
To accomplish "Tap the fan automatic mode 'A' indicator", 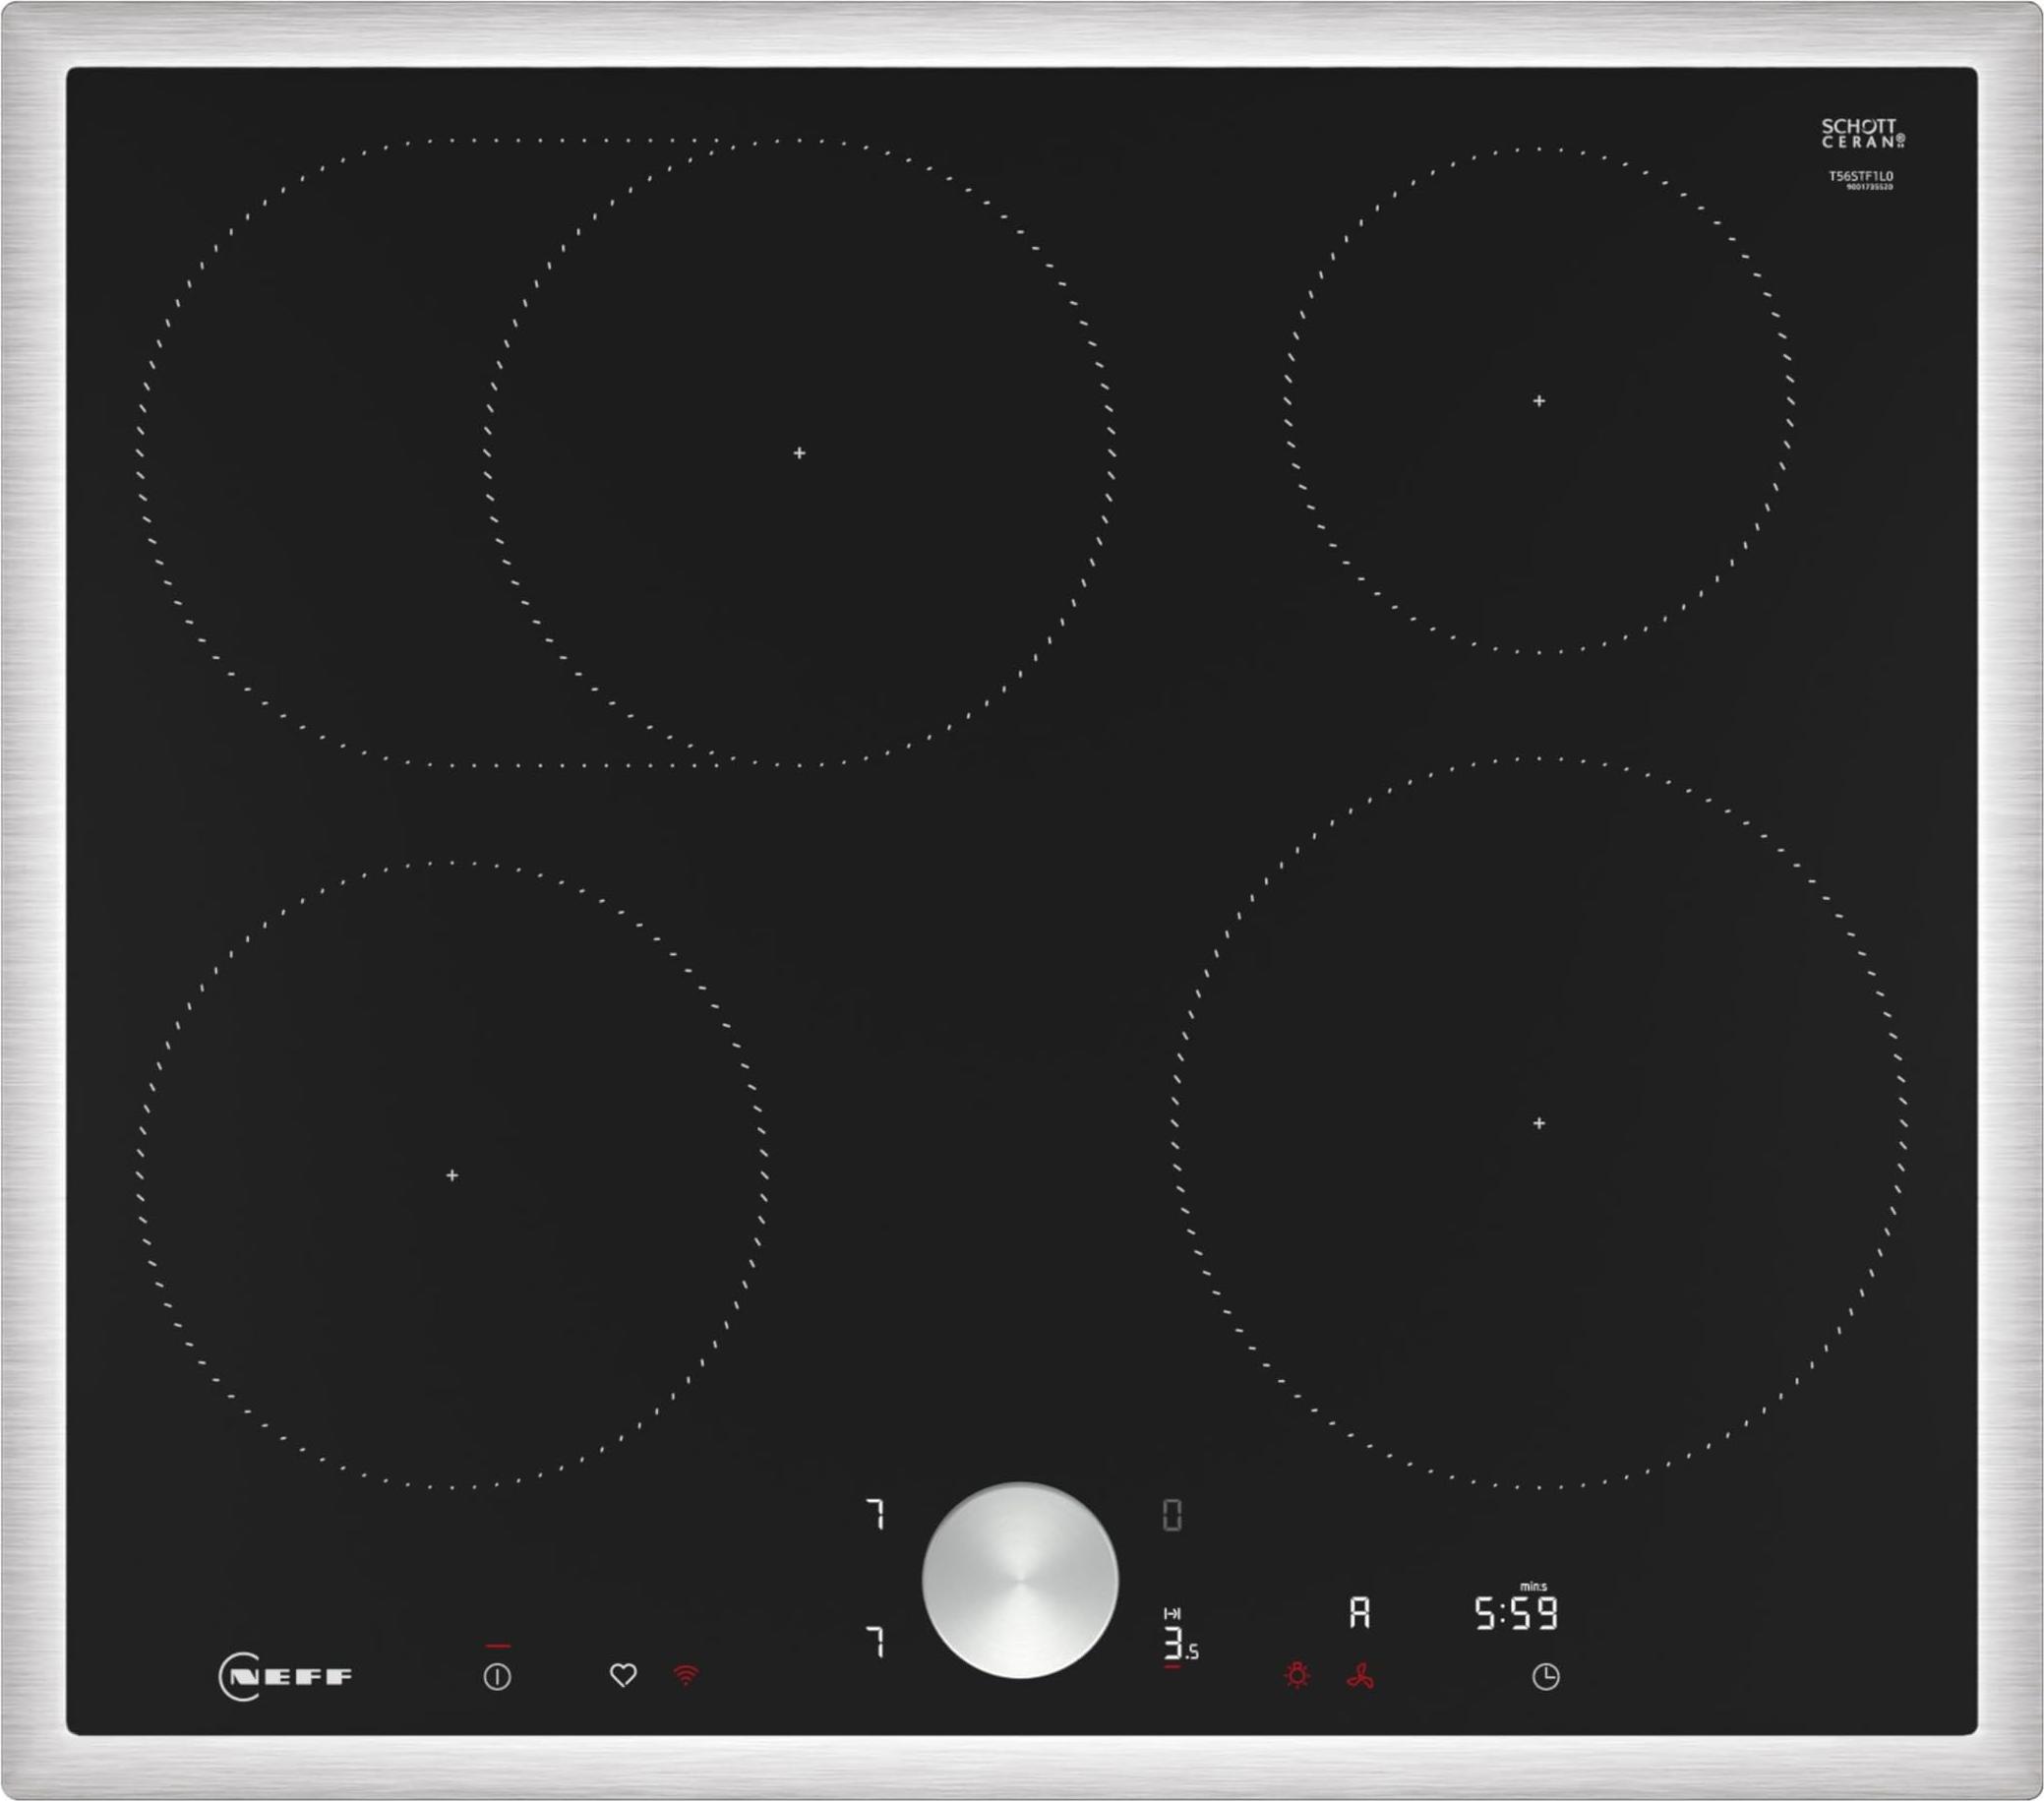I will tap(1359, 1612).
